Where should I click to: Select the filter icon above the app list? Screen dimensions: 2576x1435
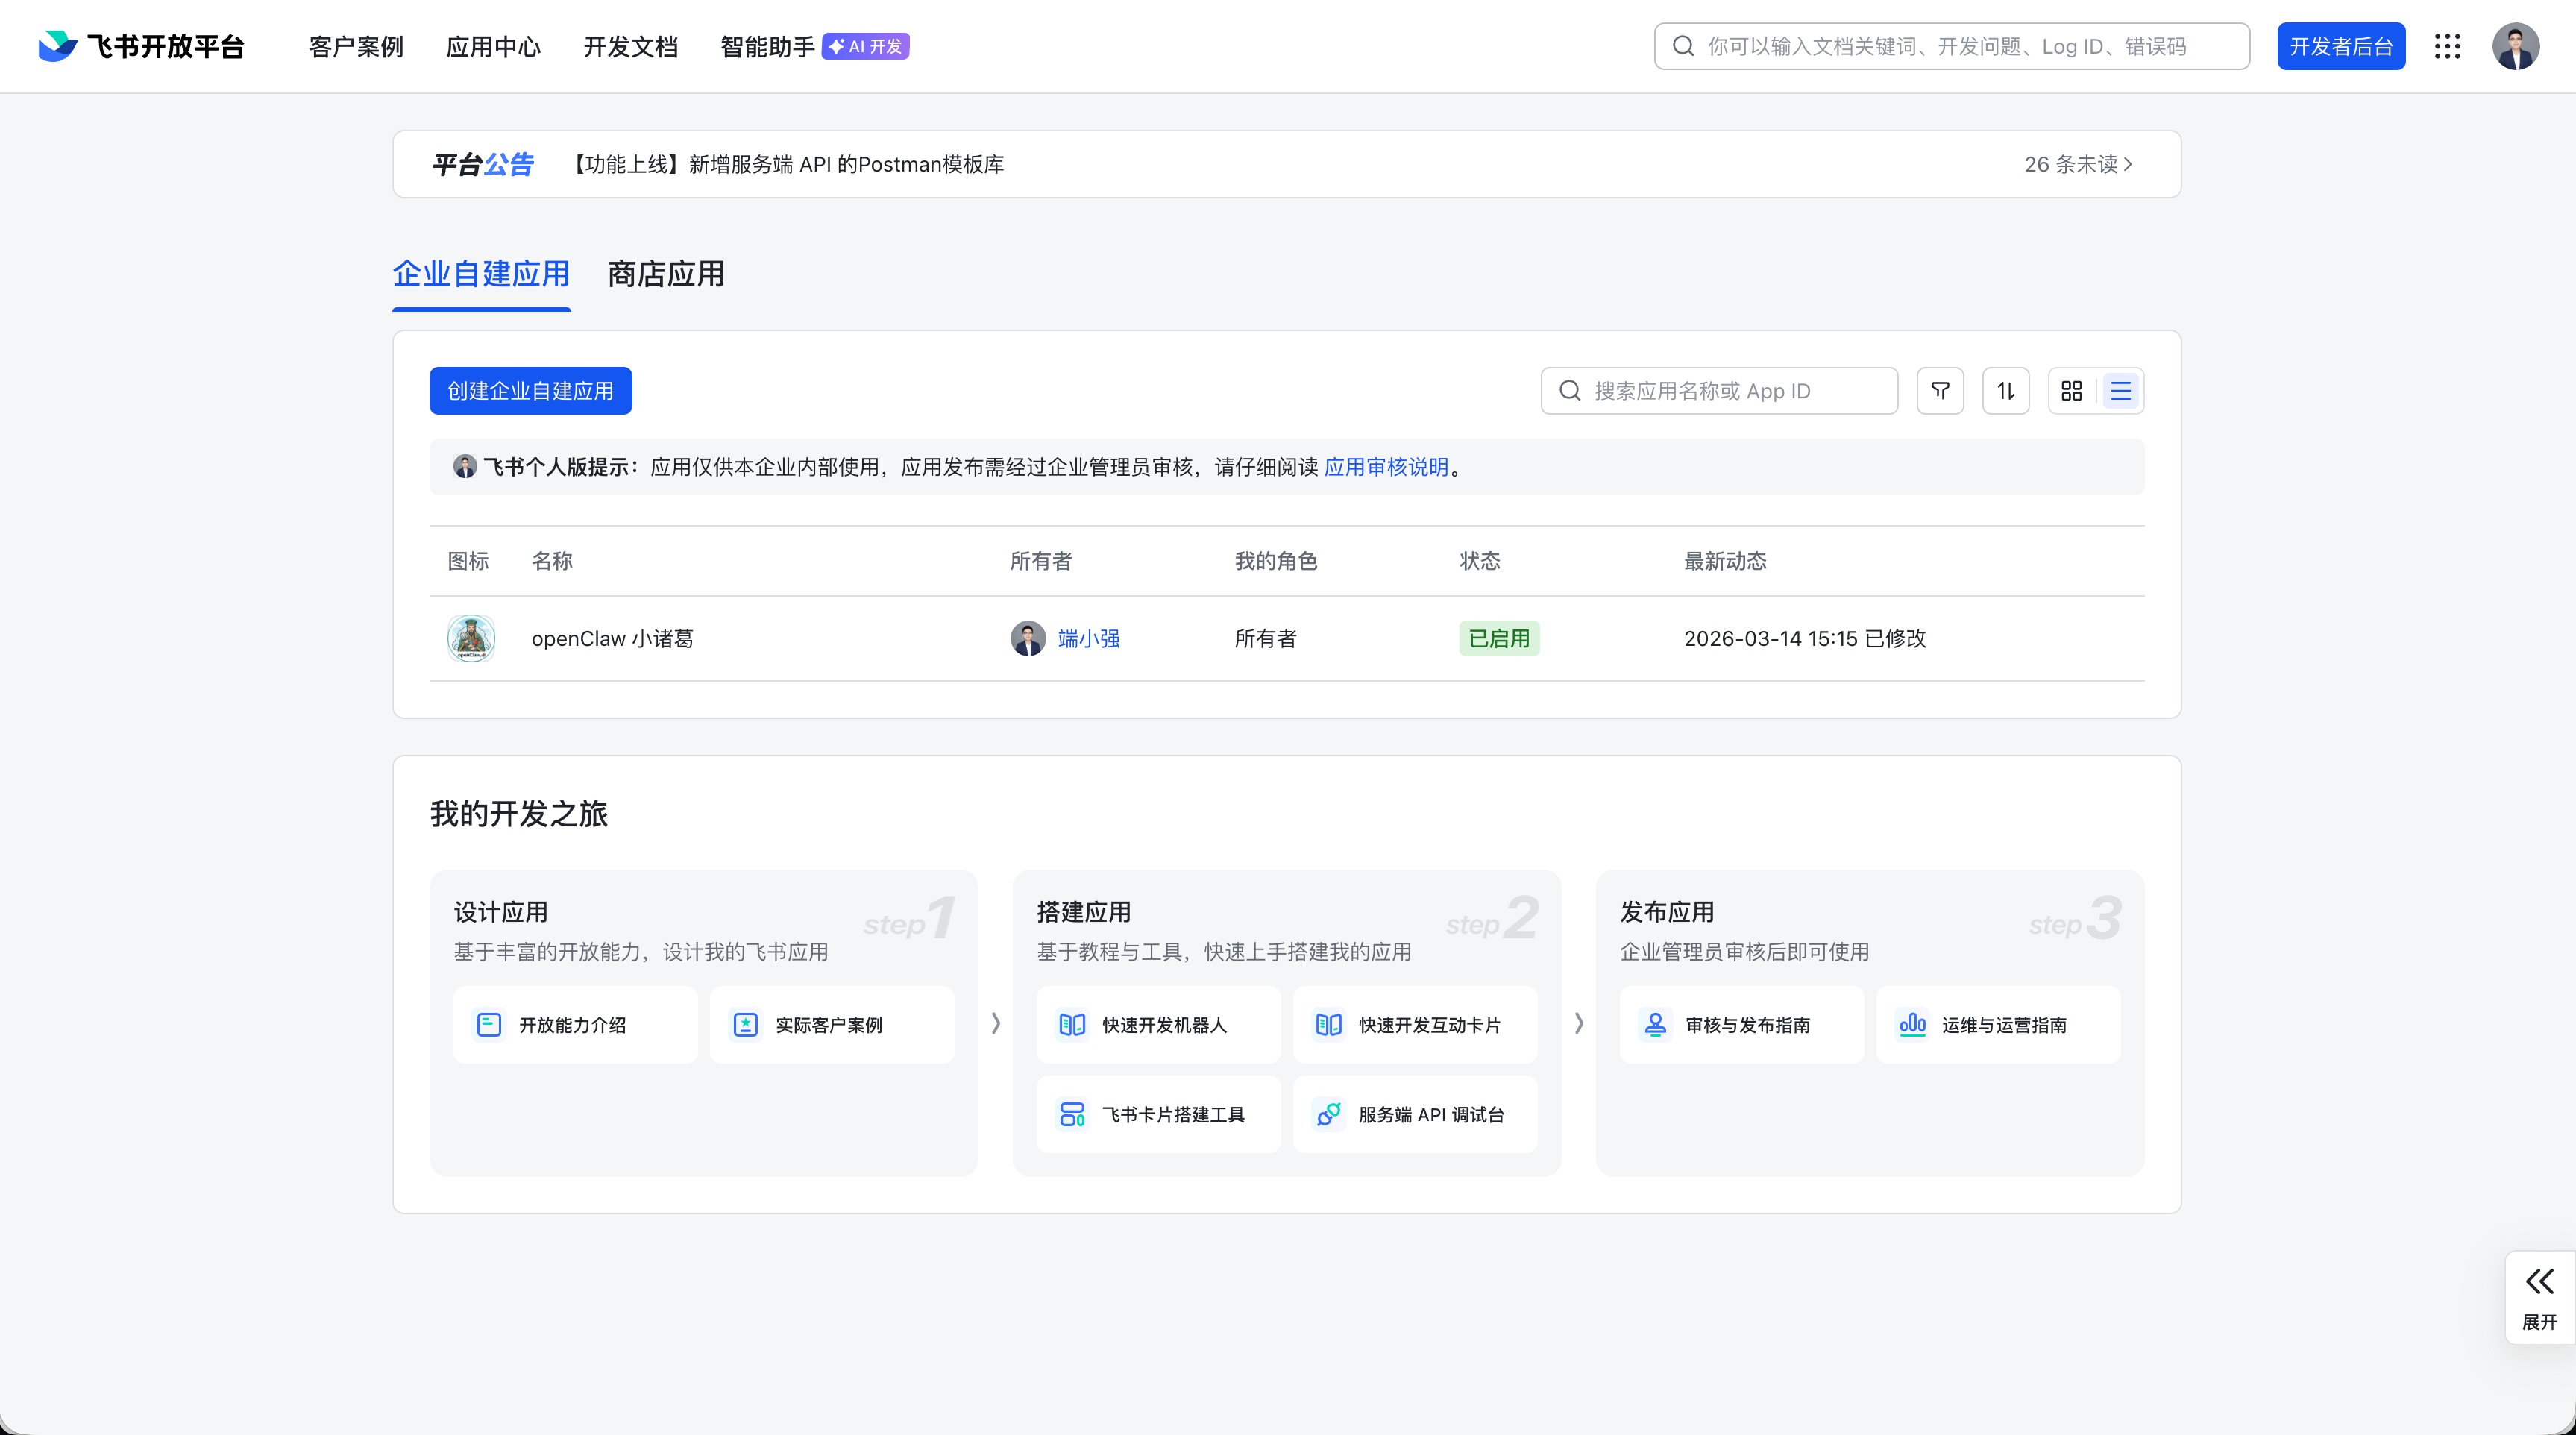pos(1940,390)
